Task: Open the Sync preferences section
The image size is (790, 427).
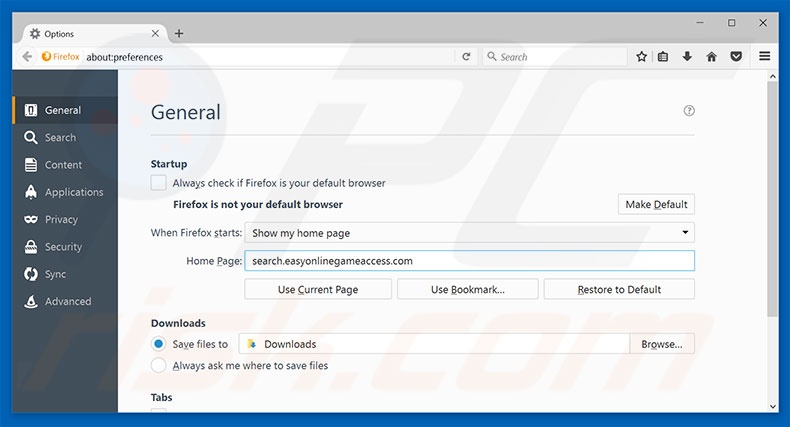Action: pos(65,274)
